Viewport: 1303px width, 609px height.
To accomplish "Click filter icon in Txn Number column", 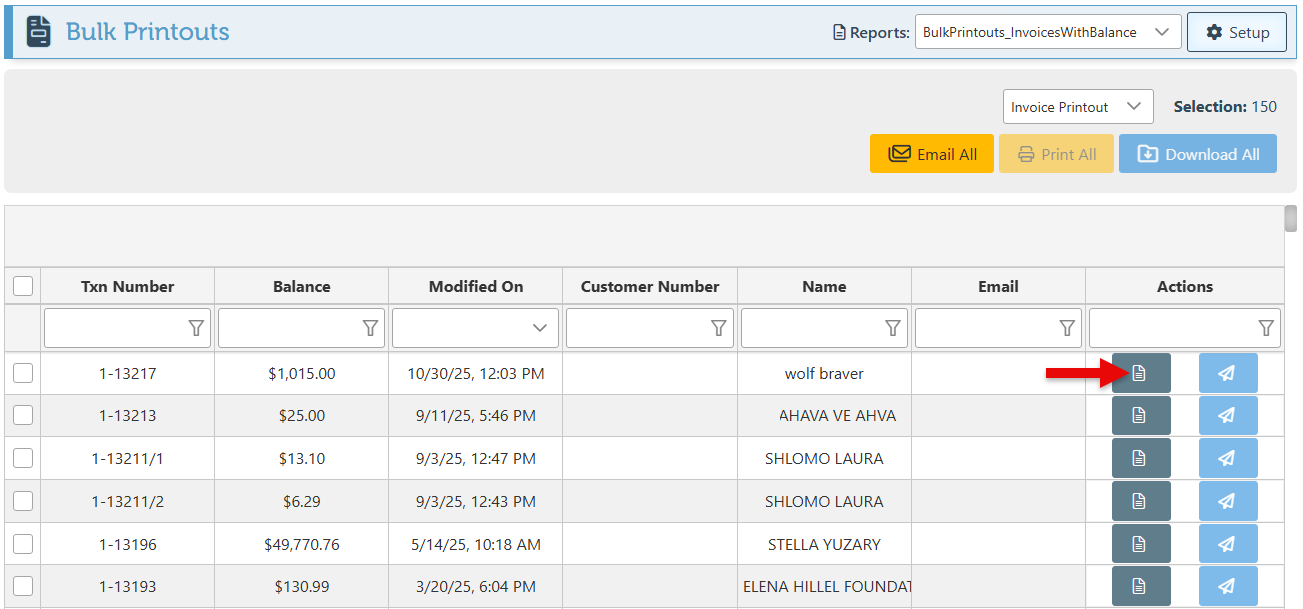I will coord(196,328).
